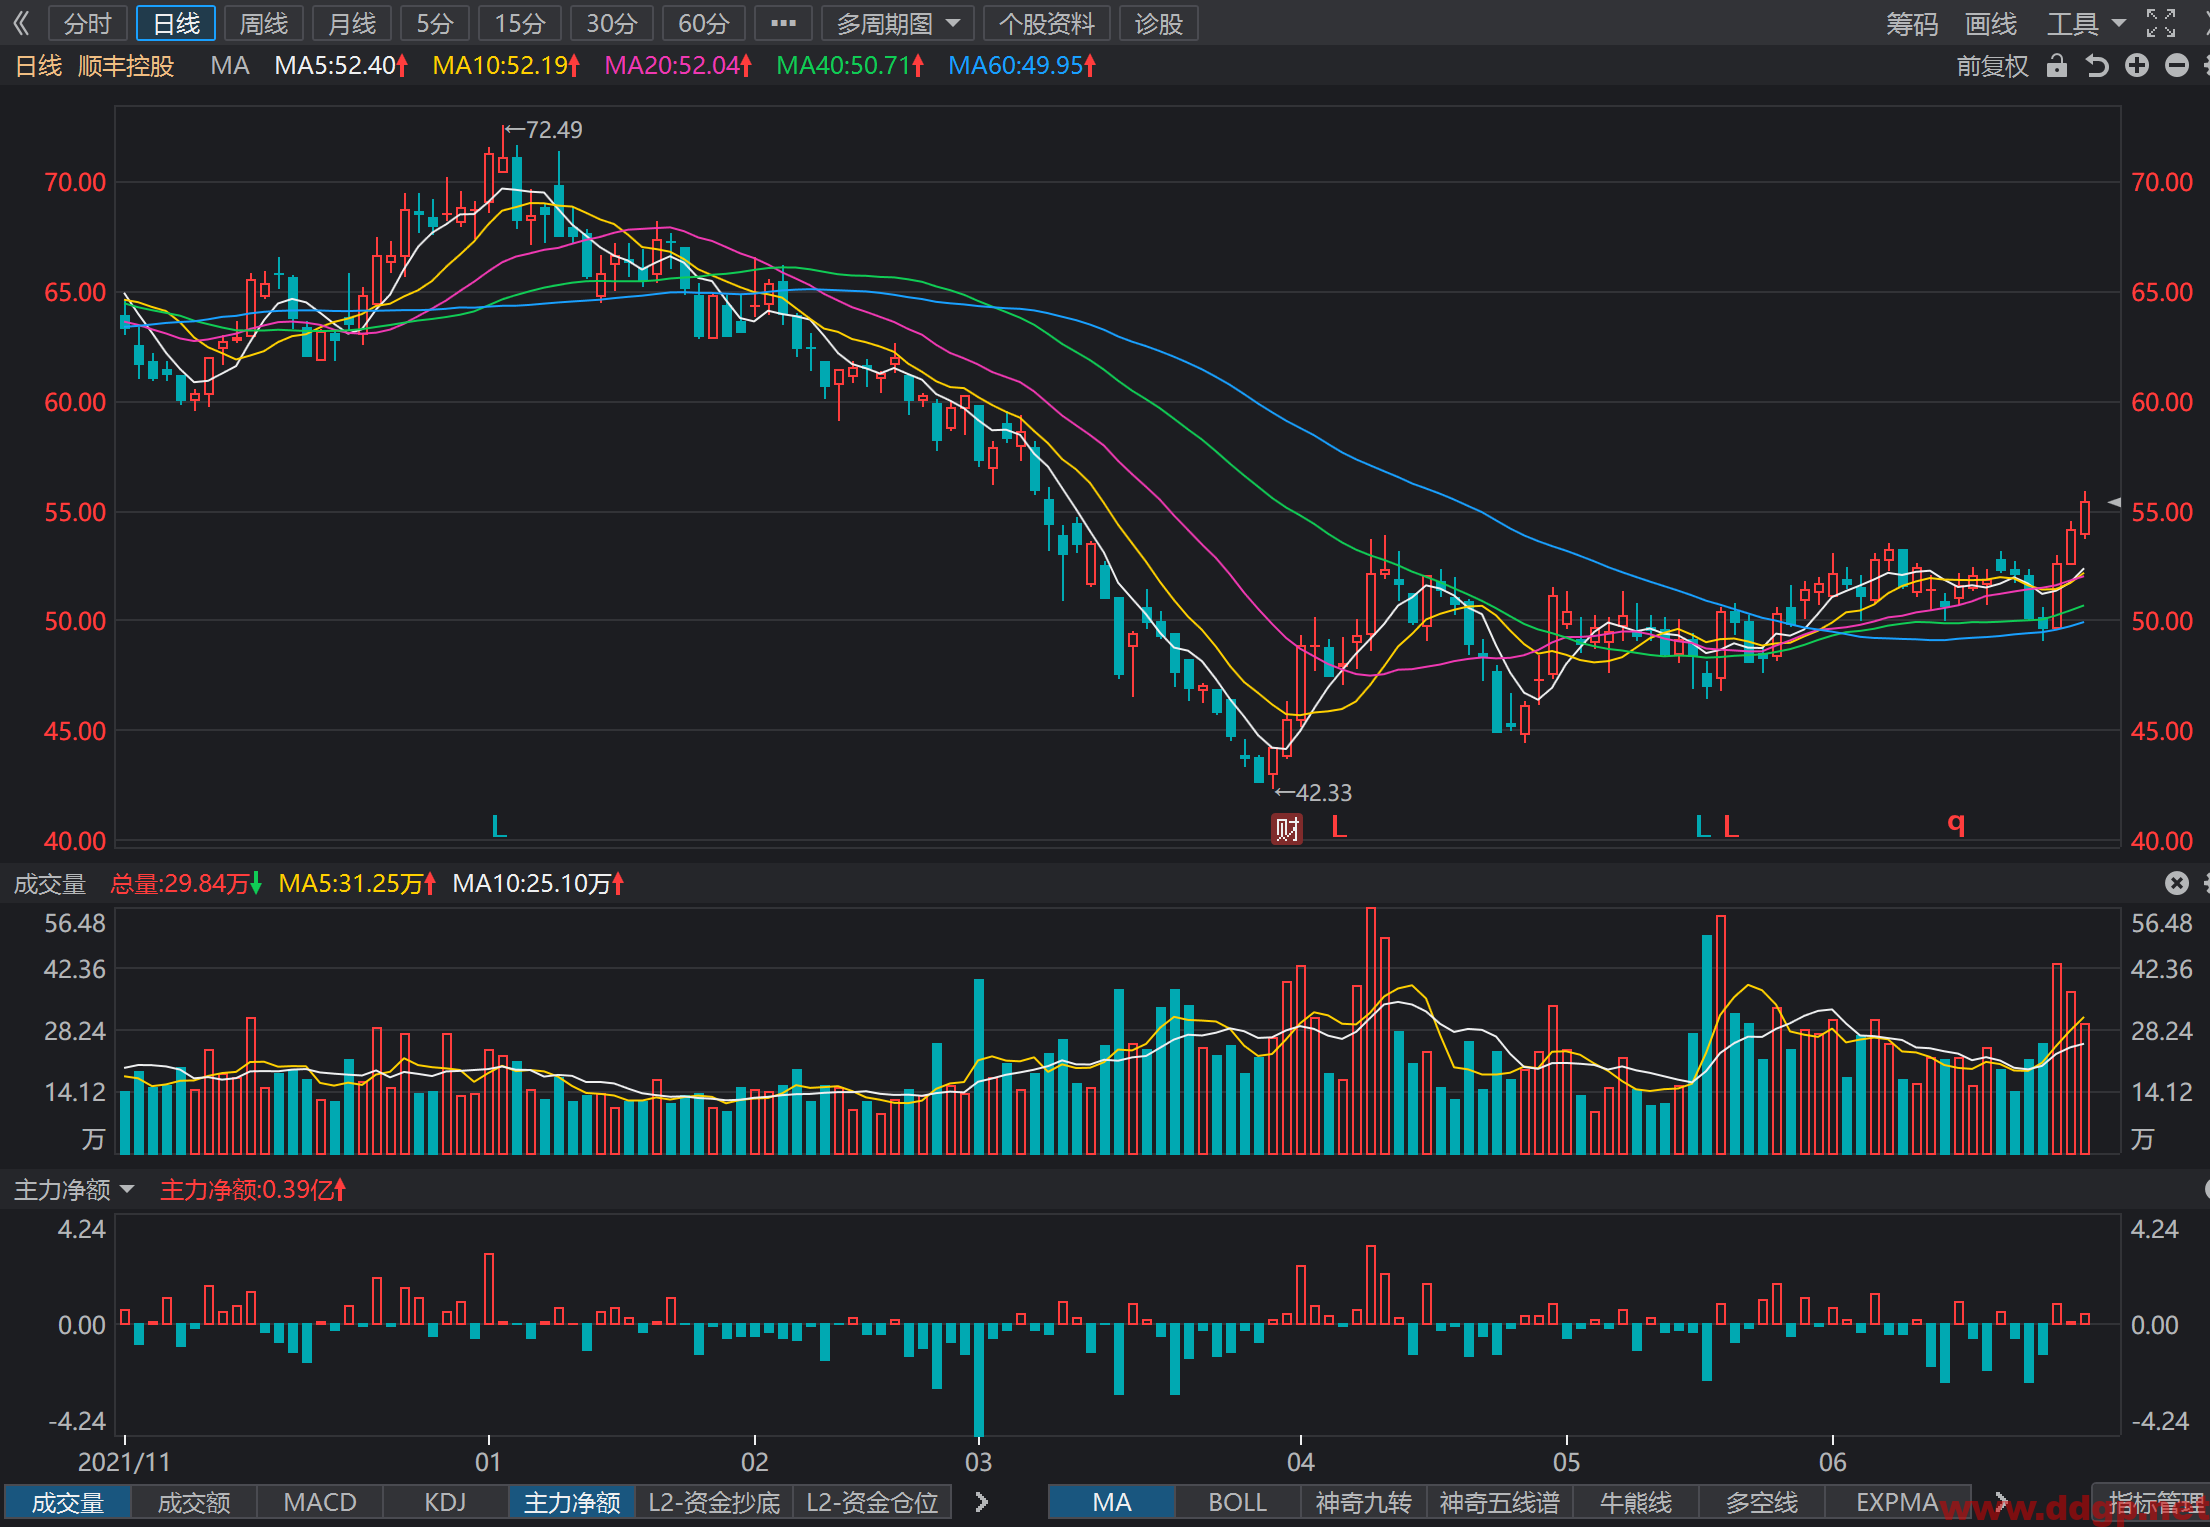Click the 03 date axis marker
2210x1527 pixels.
click(x=978, y=1462)
